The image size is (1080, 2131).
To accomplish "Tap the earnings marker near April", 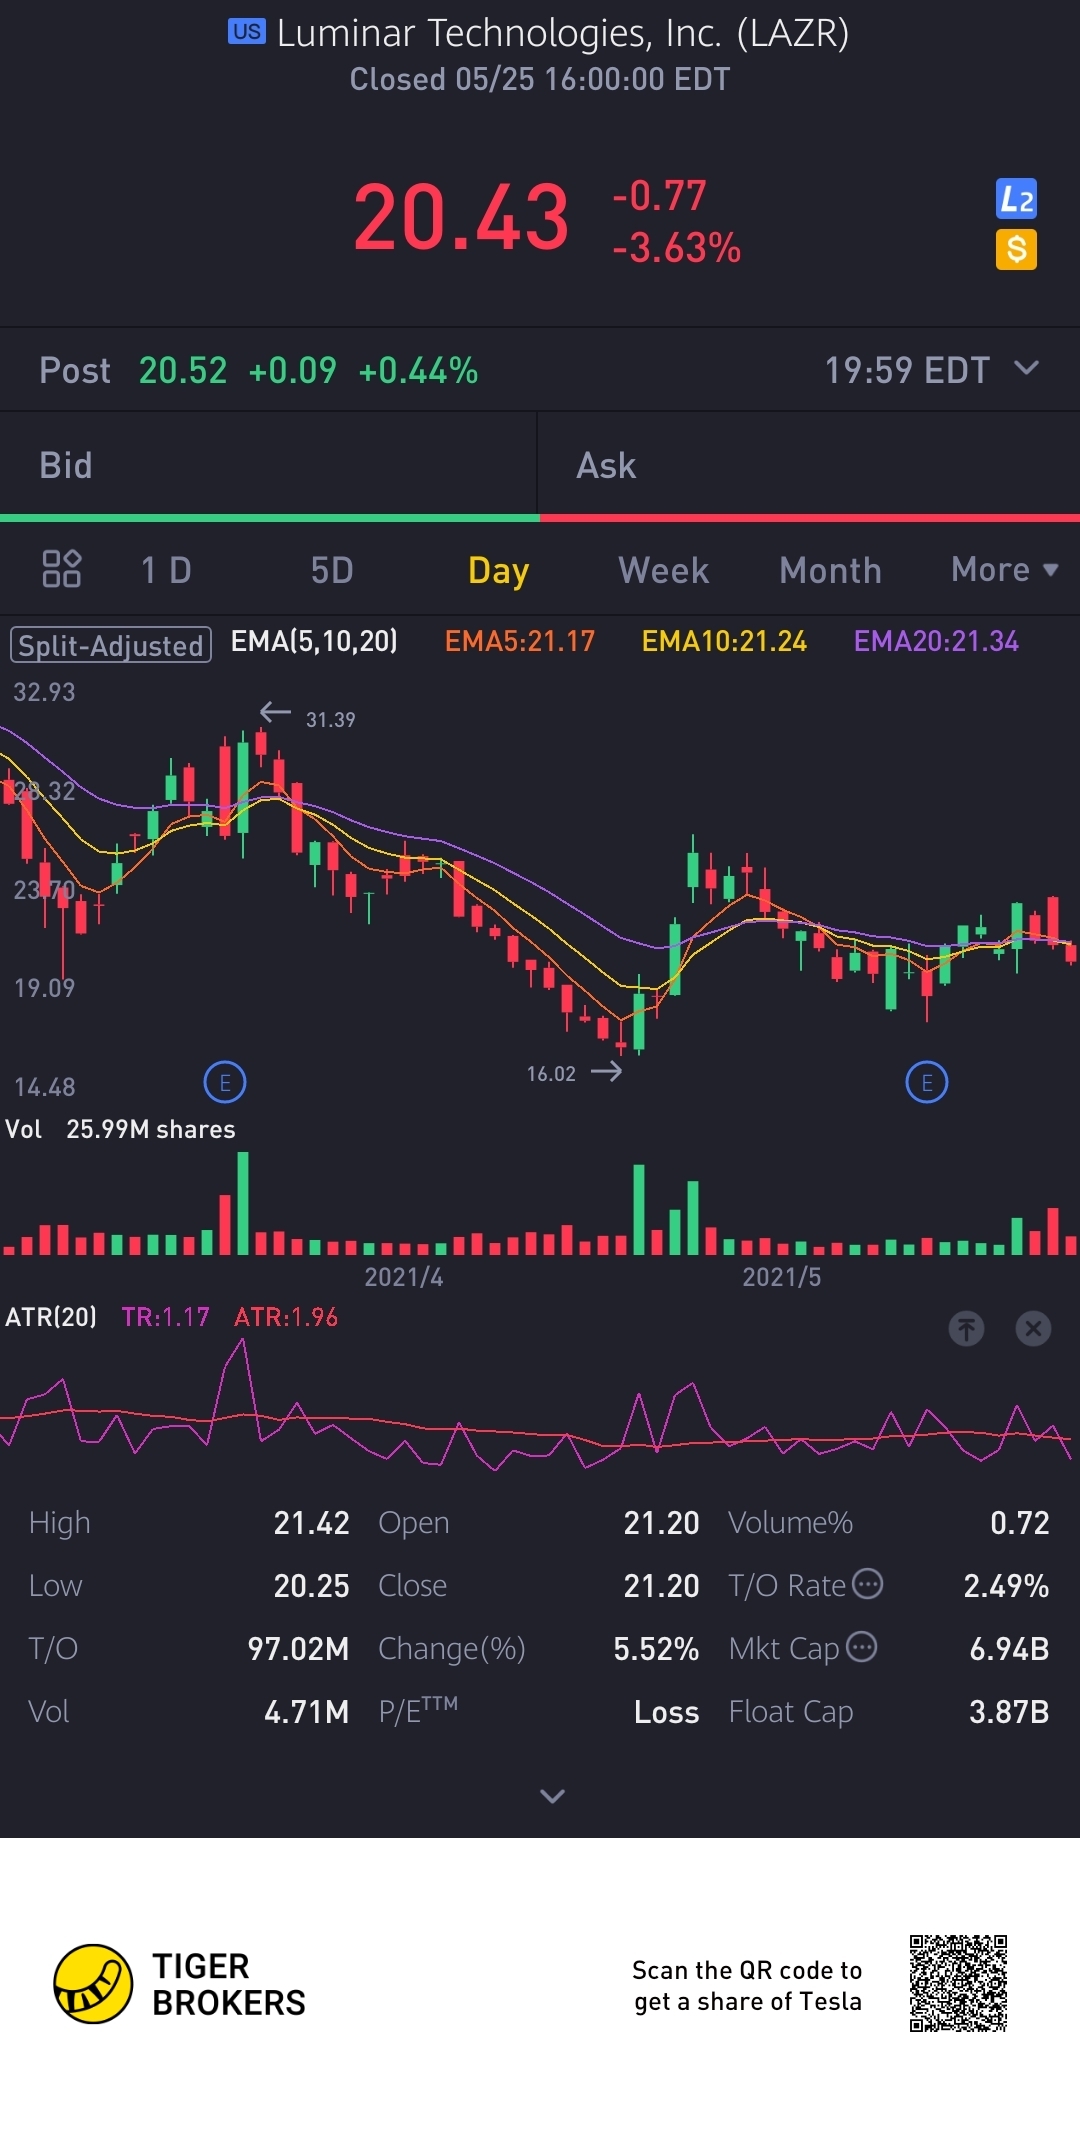I will (225, 1082).
